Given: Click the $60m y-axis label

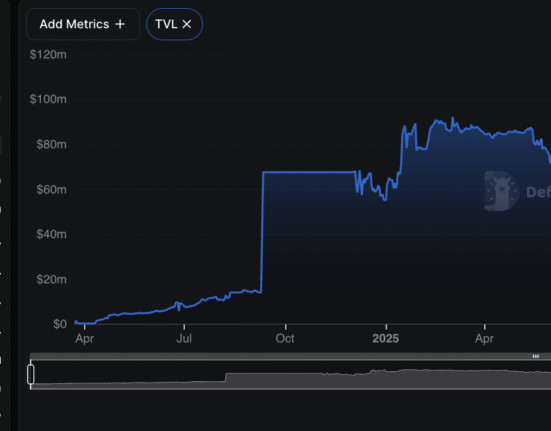Looking at the screenshot, I should coord(51,189).
